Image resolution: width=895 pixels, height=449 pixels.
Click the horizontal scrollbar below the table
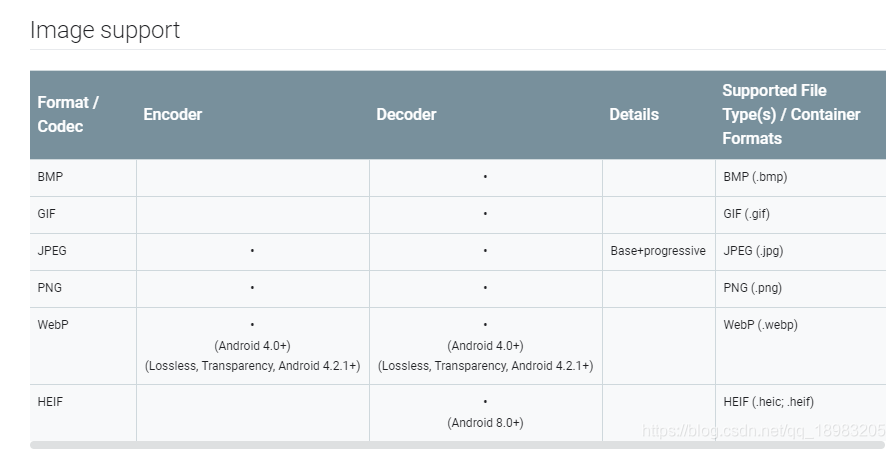coord(458,445)
